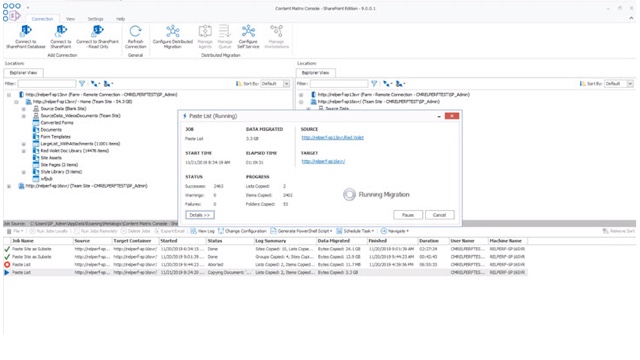640x360 pixels.
Task: Click Manage Queue ribbon icon
Action: (x=224, y=37)
